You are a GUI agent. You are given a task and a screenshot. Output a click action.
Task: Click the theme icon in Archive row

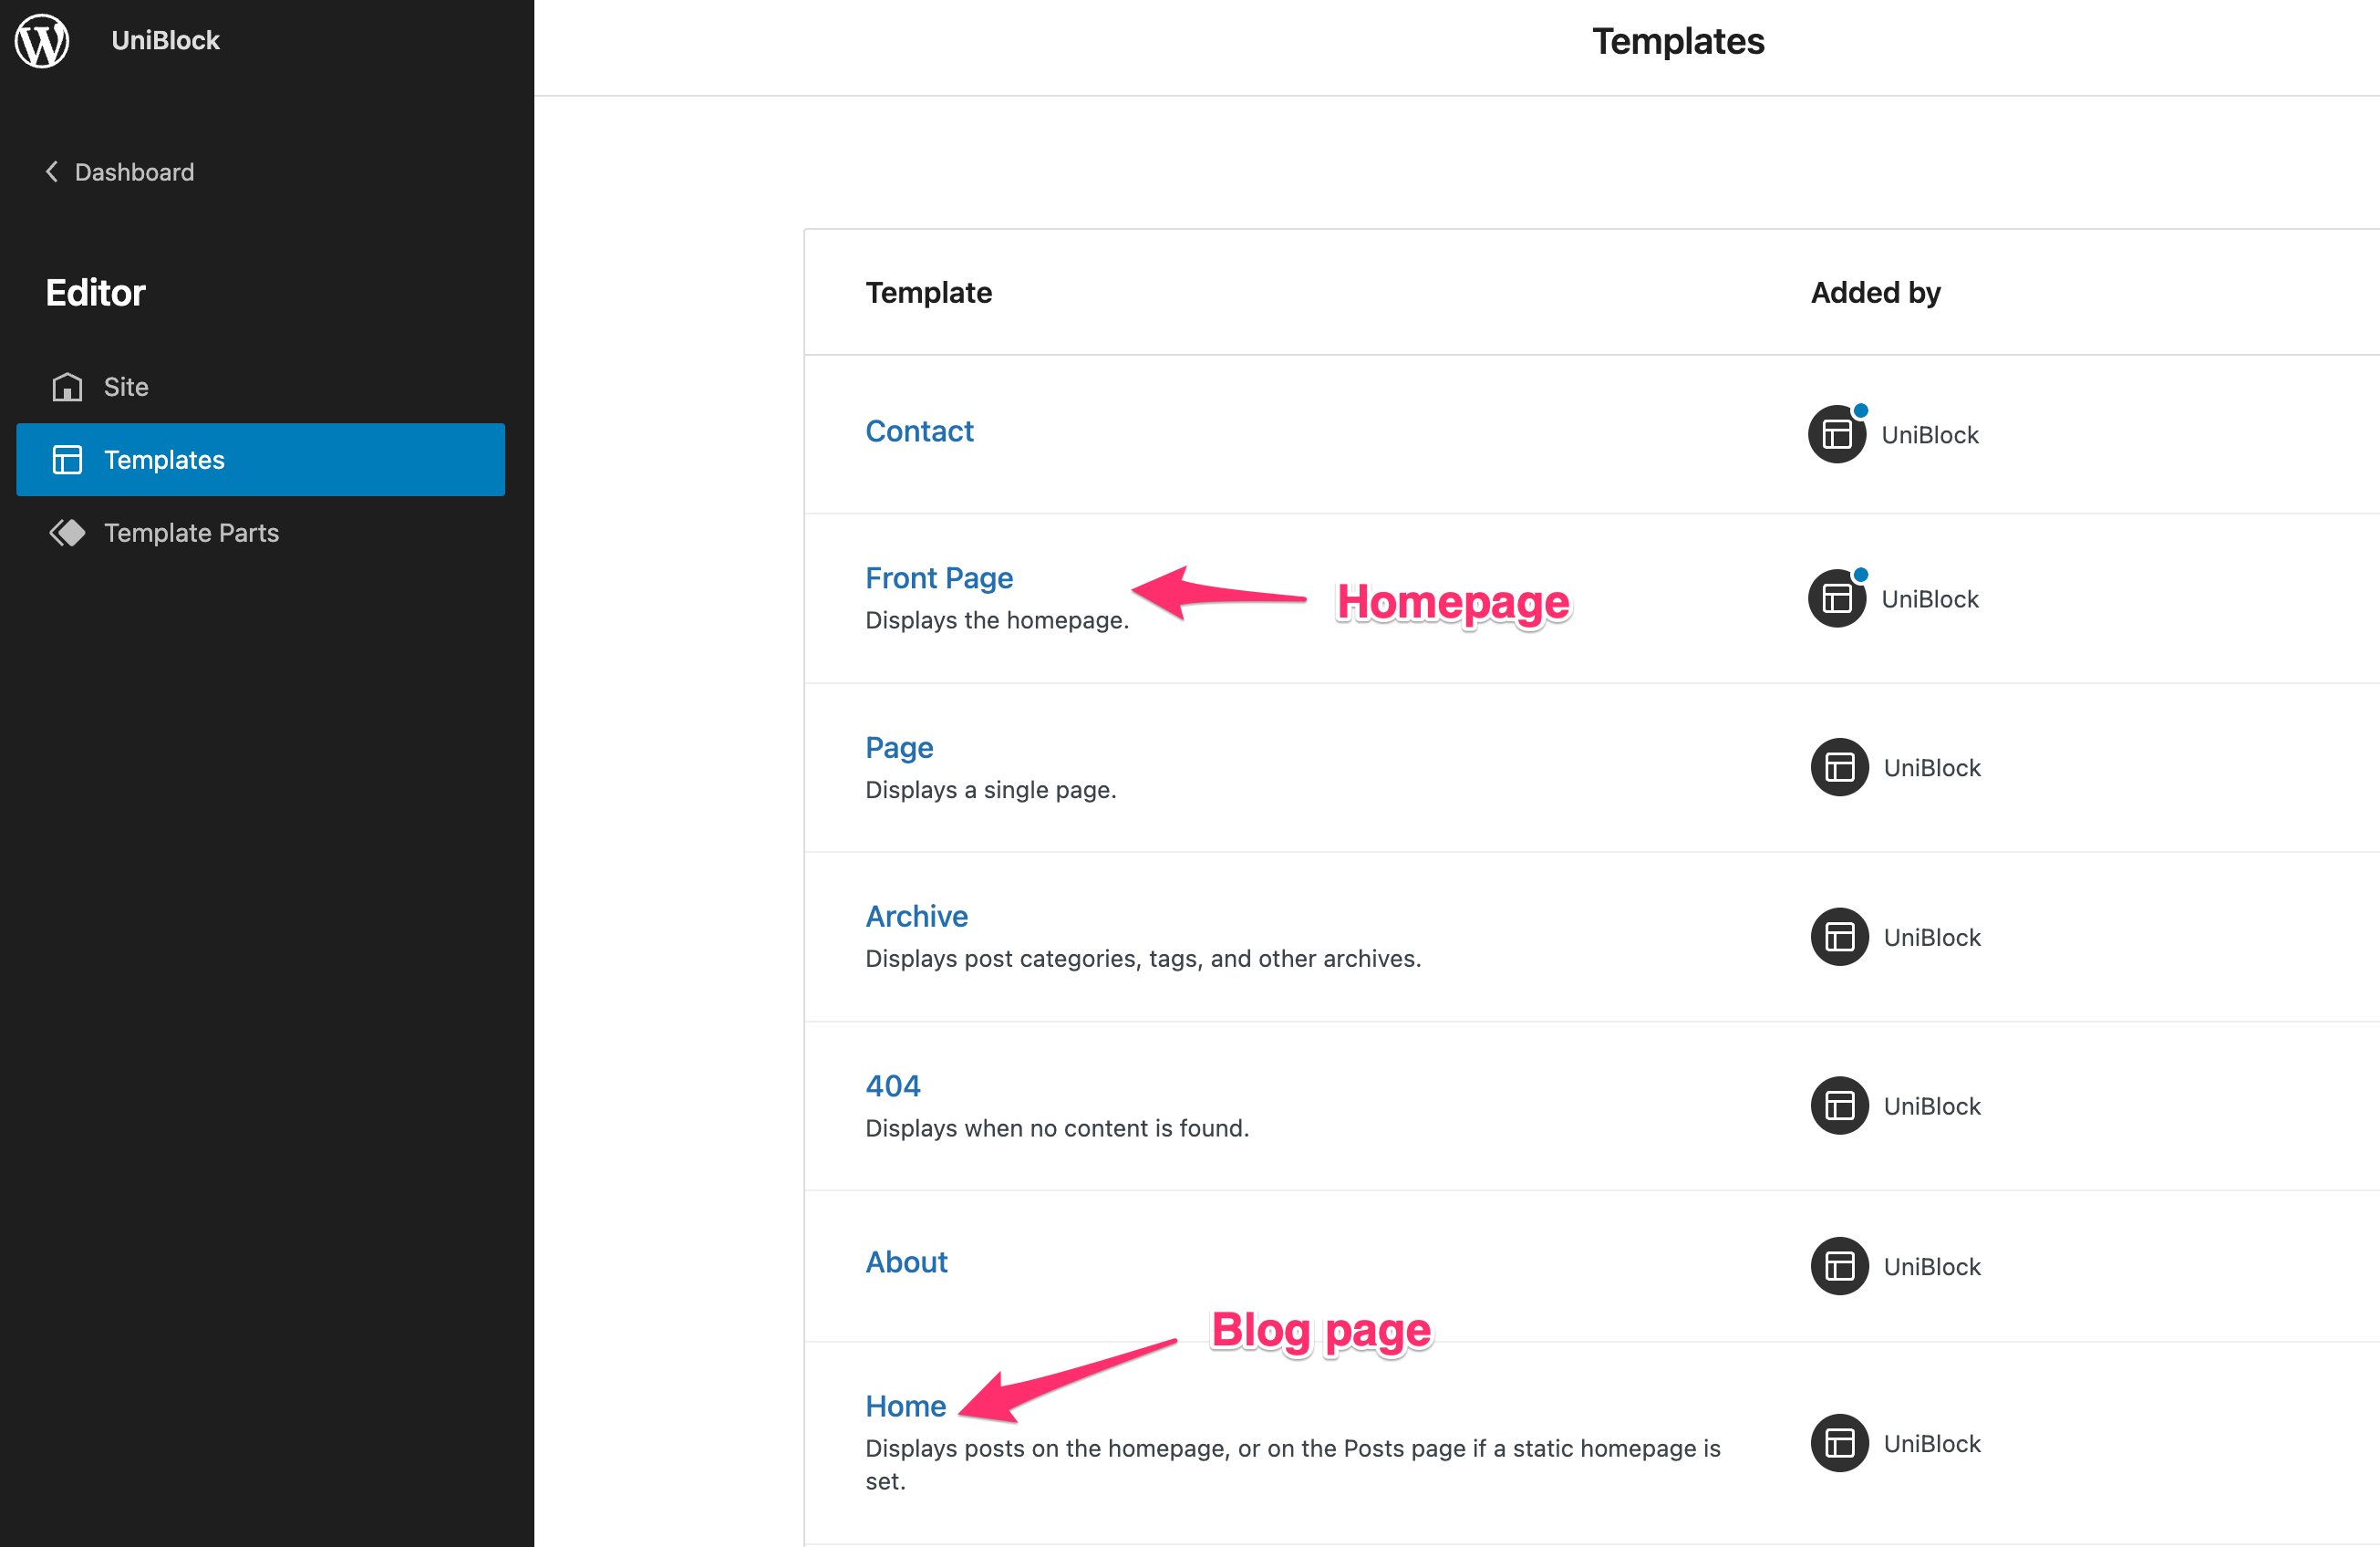[1839, 937]
